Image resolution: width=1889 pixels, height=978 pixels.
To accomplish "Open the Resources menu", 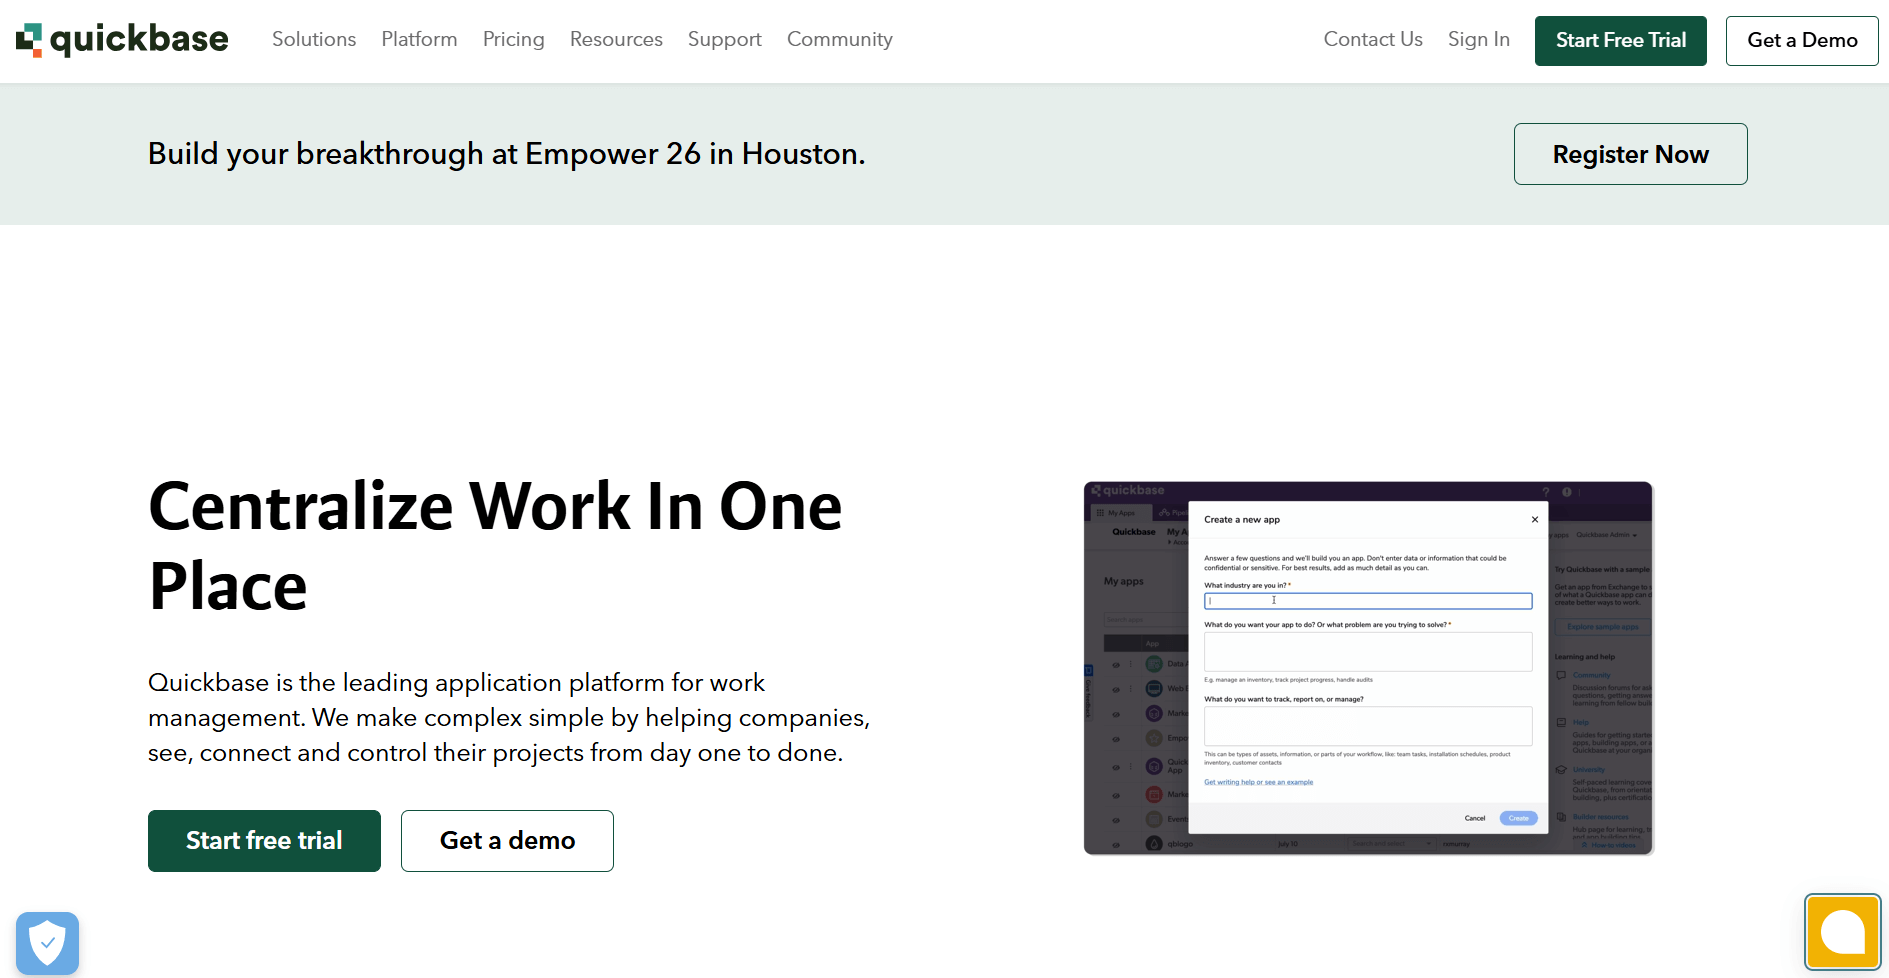I will click(x=616, y=40).
